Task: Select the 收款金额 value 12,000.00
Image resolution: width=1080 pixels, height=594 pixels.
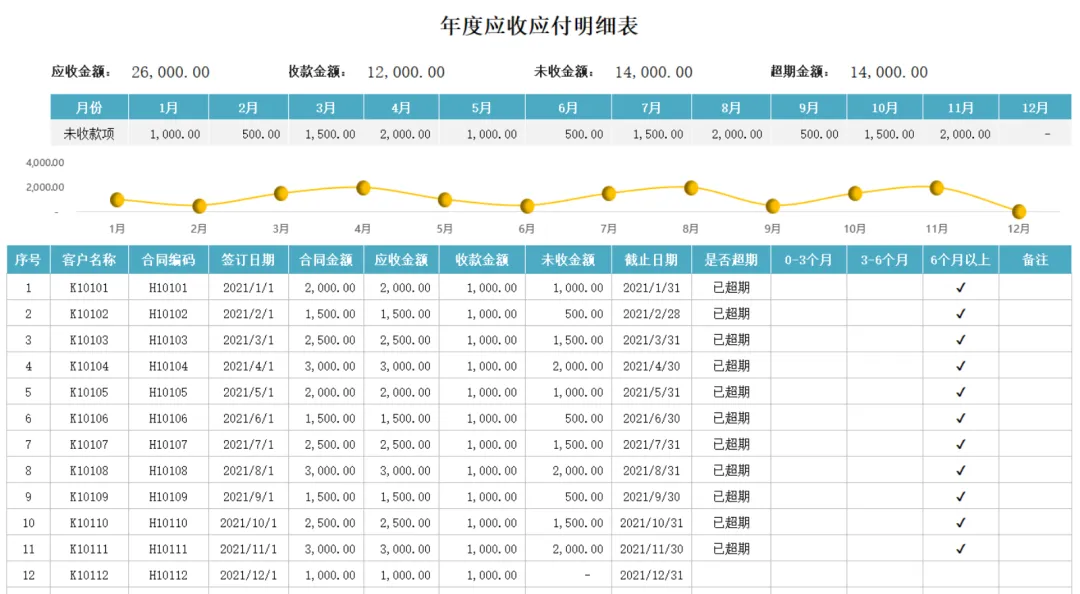Action: tap(406, 72)
